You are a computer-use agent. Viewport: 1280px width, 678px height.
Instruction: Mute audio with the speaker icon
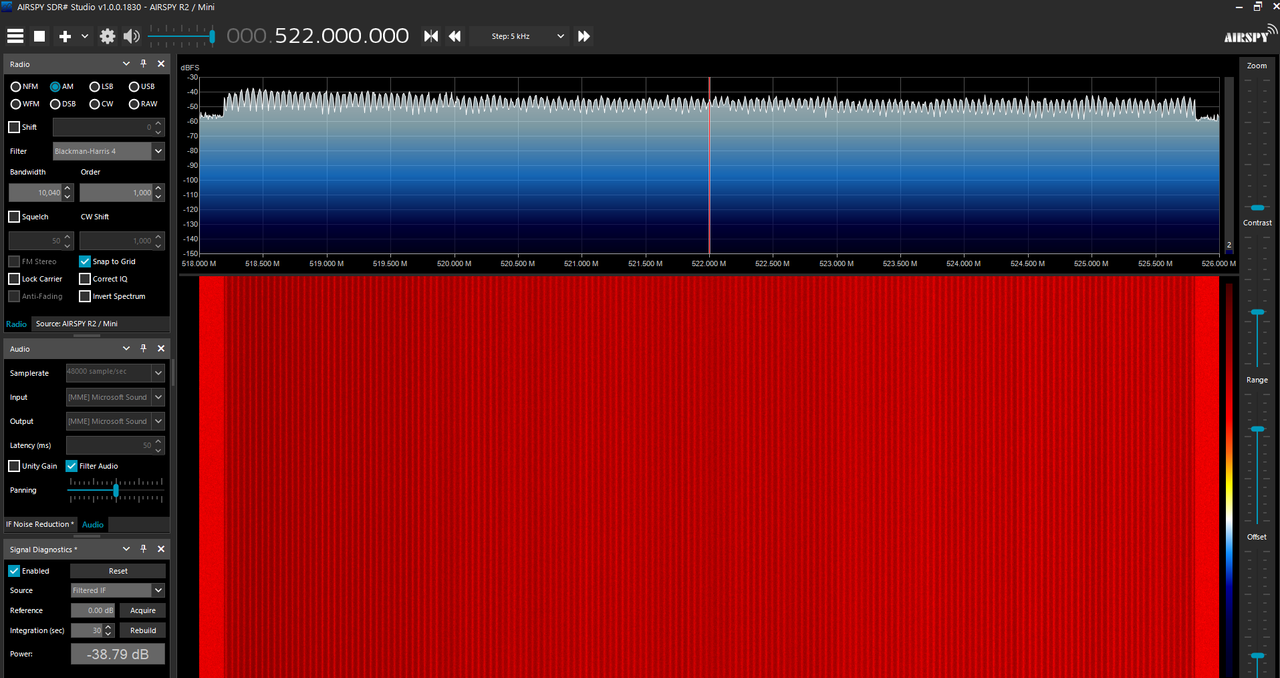coord(131,36)
